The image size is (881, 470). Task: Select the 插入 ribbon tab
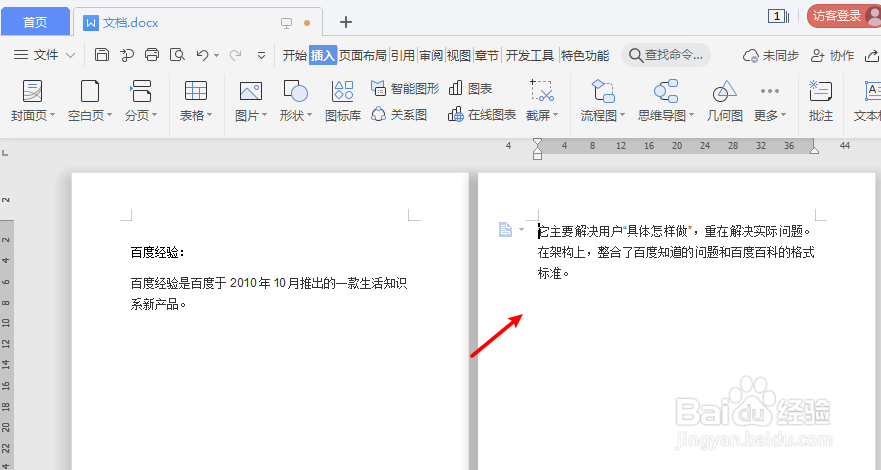pos(323,55)
